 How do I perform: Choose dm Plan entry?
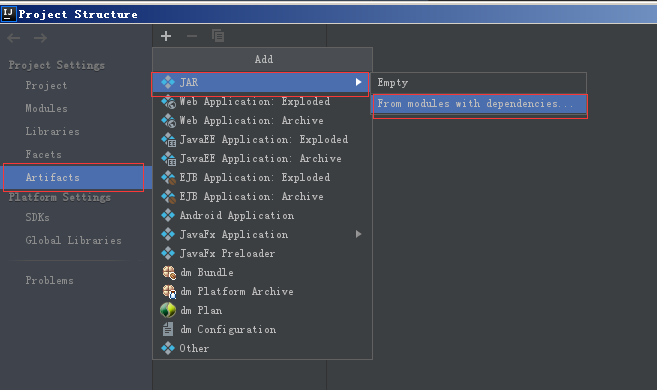(x=262, y=310)
